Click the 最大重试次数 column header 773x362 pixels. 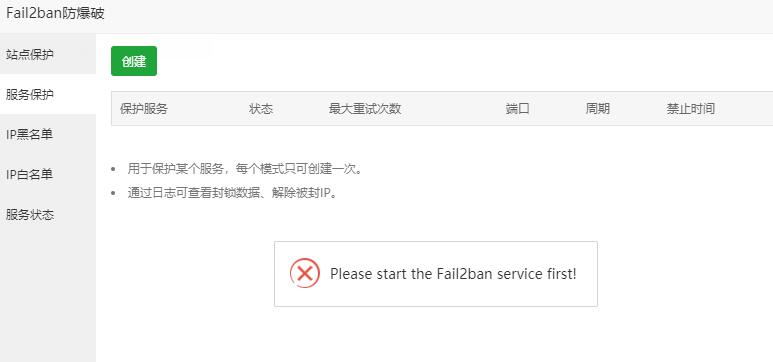click(365, 109)
